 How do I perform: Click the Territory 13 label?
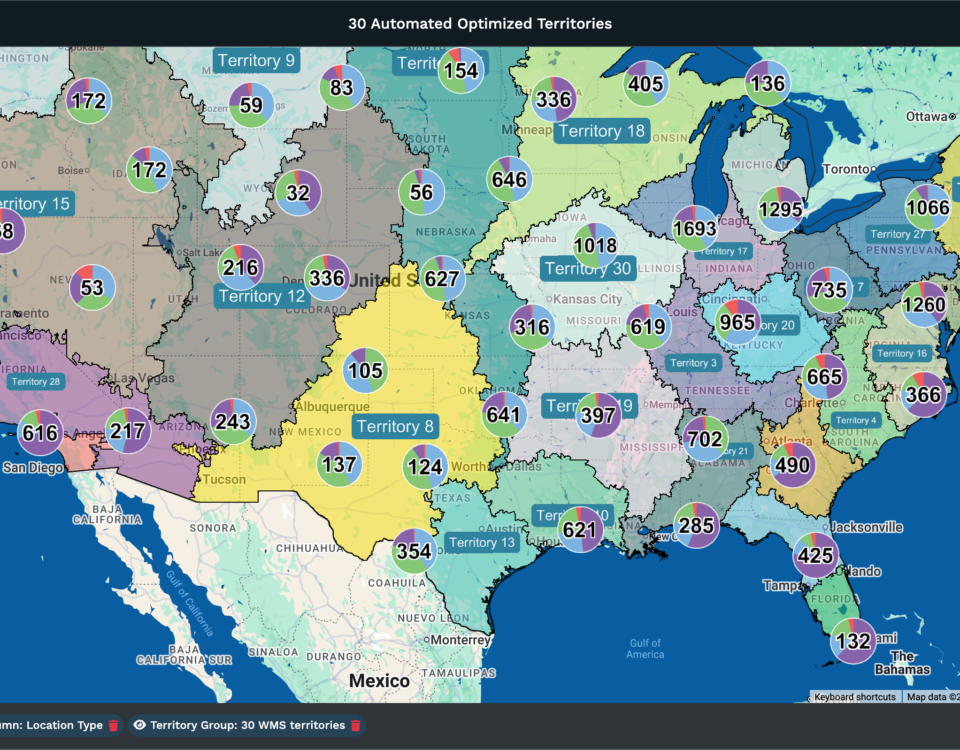coord(484,542)
